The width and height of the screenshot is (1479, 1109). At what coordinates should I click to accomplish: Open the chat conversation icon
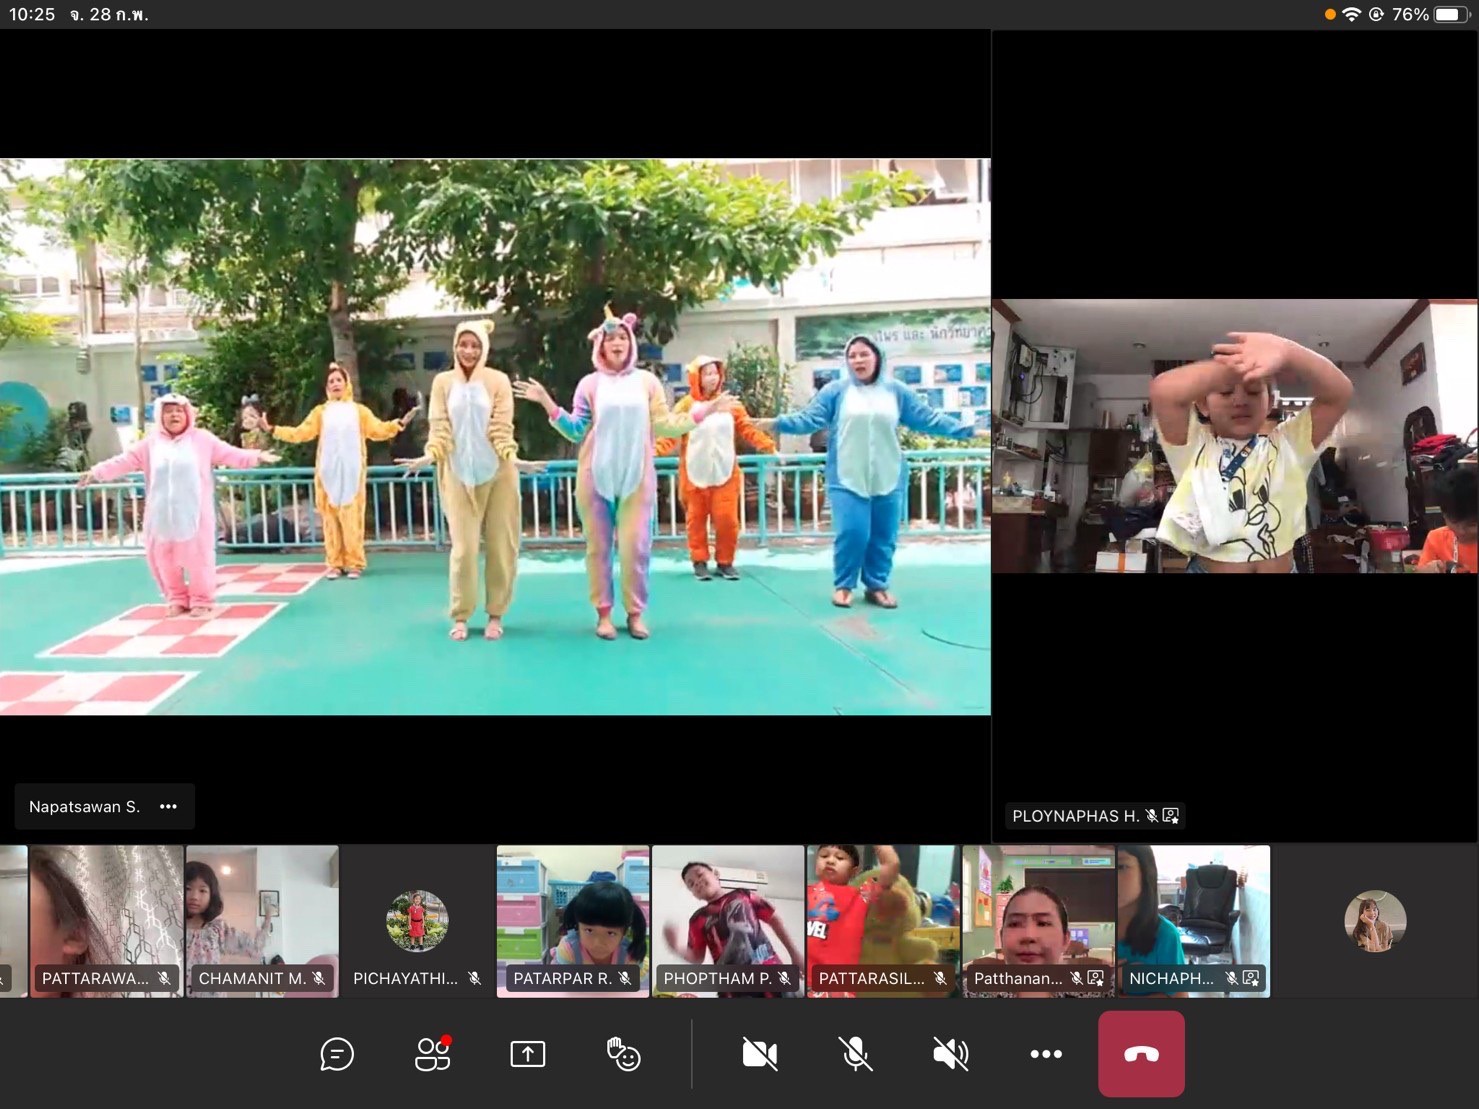click(337, 1054)
